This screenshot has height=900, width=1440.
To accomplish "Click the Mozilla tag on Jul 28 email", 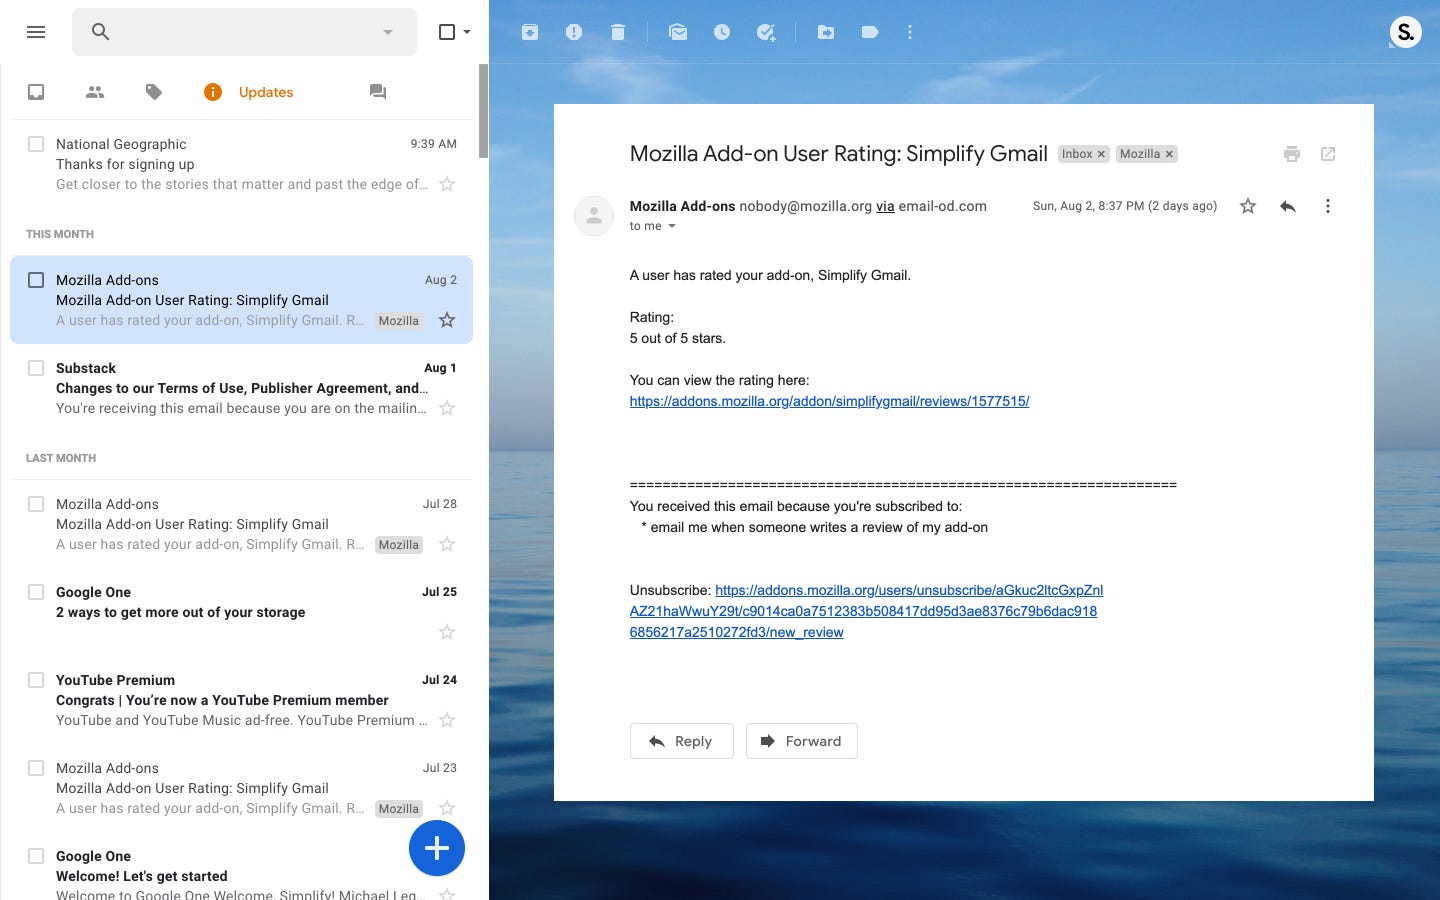I will click(399, 545).
